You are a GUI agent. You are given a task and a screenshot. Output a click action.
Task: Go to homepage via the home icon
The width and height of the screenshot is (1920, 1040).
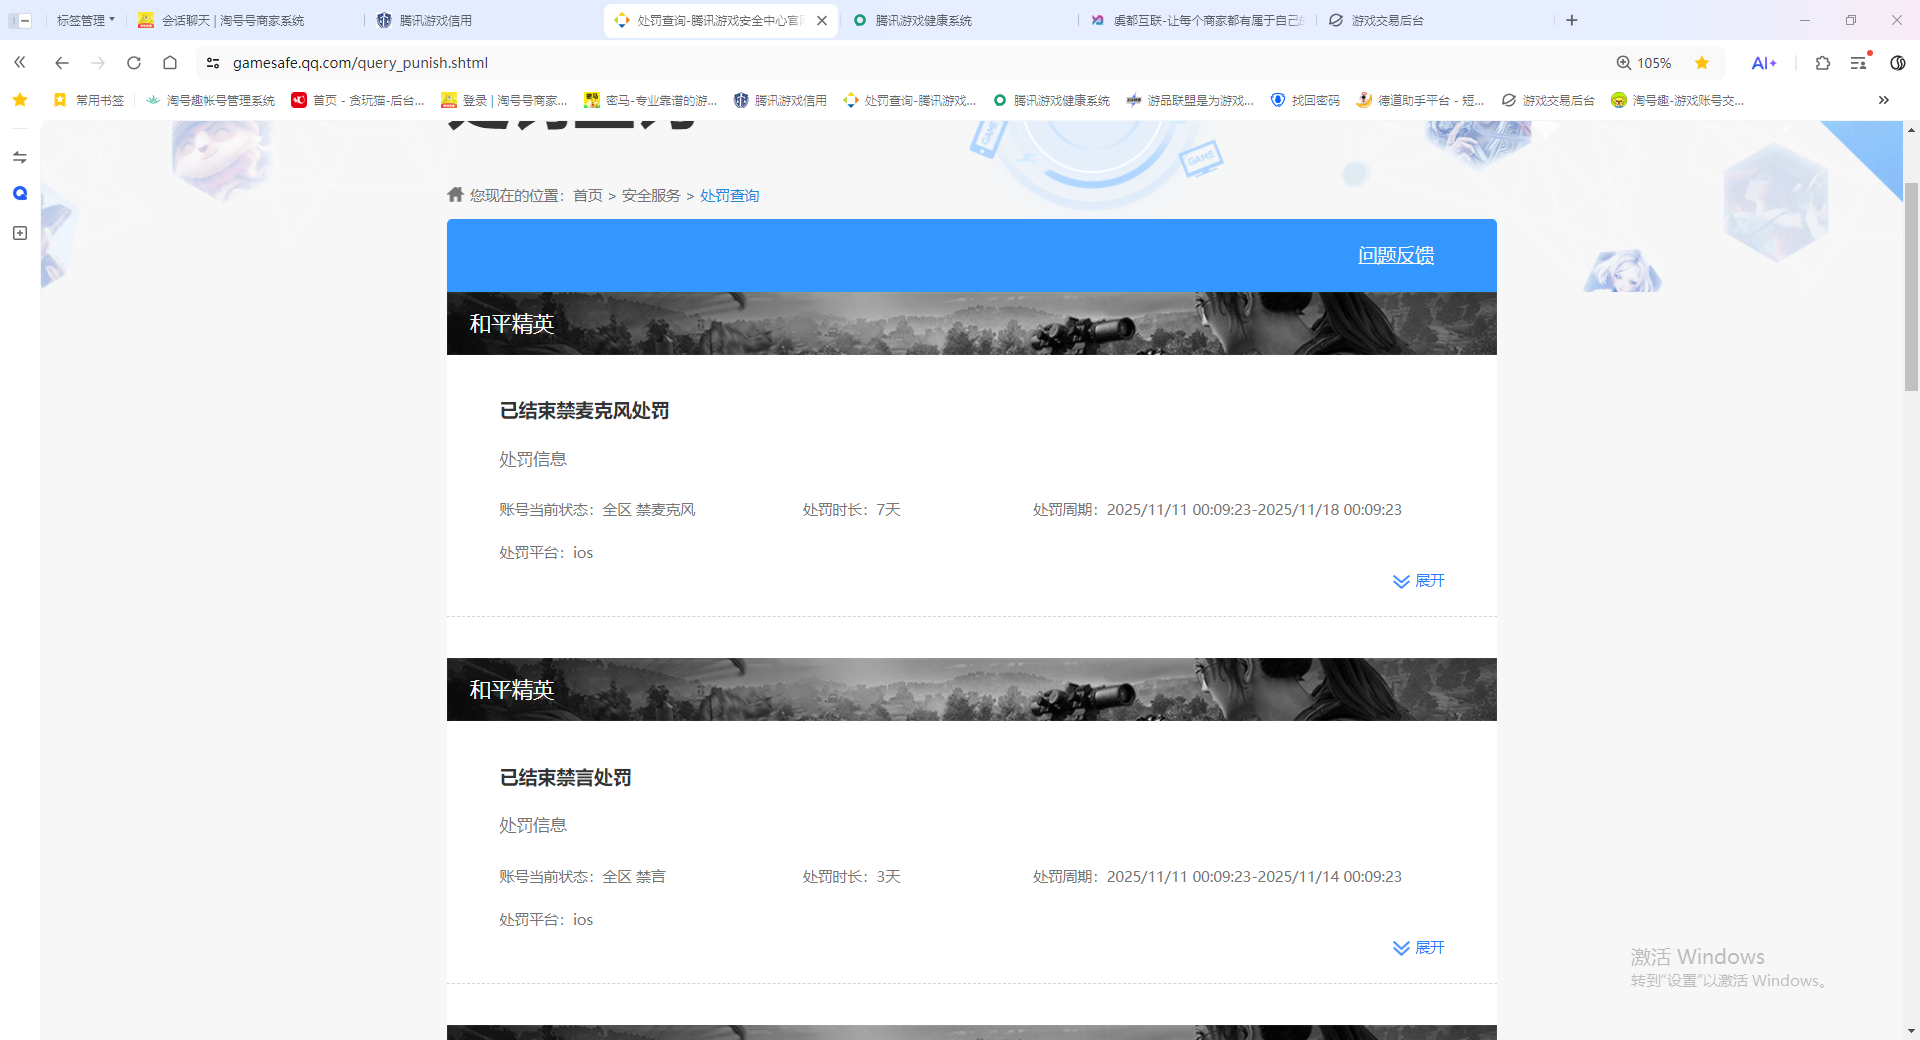[170, 62]
